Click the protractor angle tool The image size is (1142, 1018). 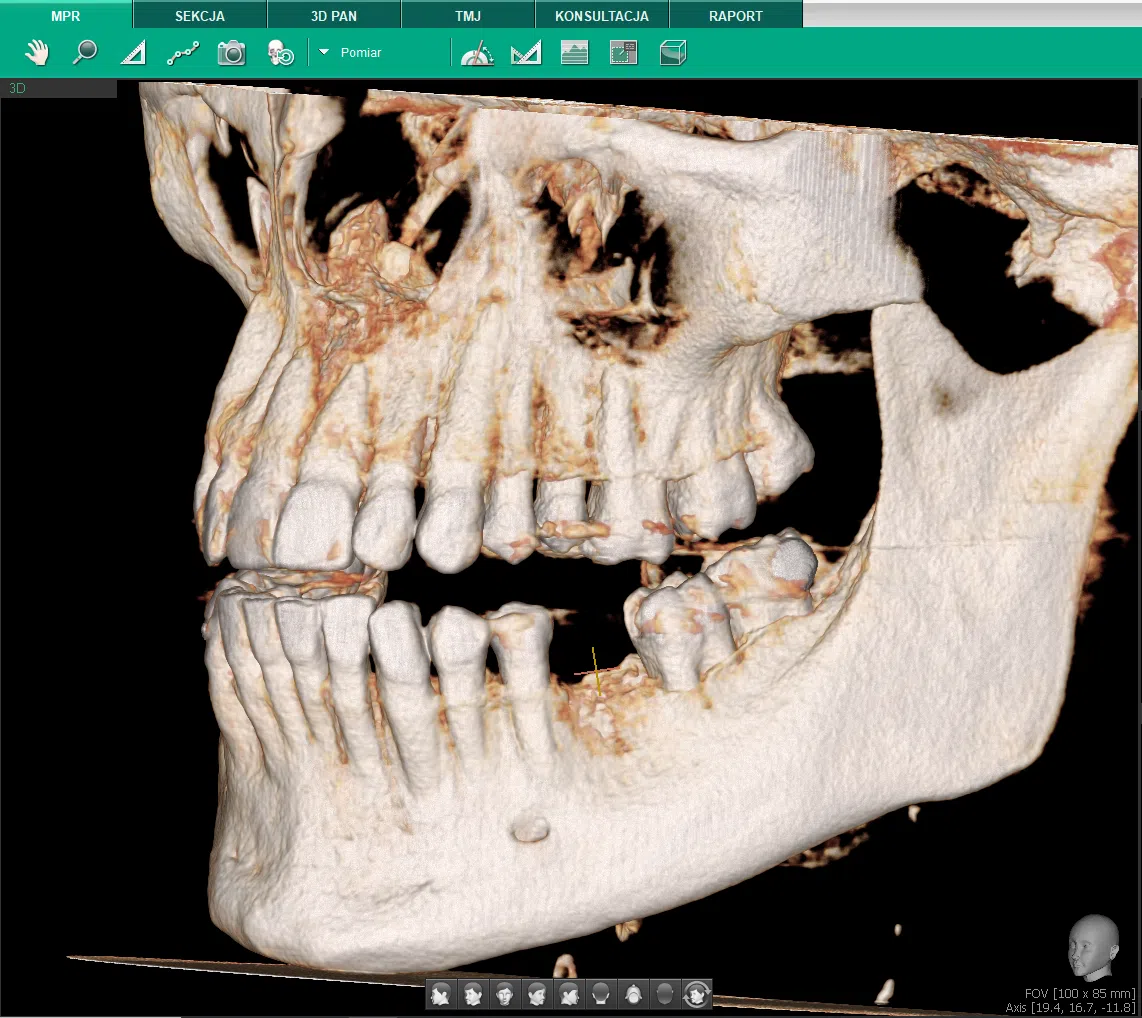(477, 53)
